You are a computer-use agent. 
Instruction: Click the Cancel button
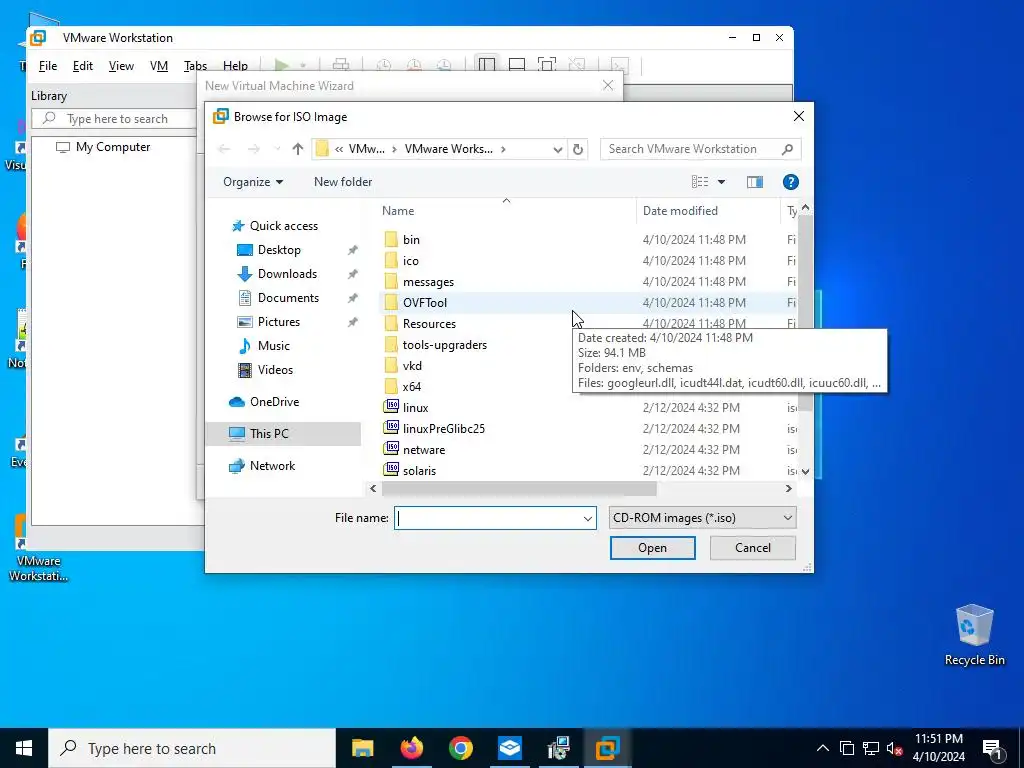pos(752,548)
